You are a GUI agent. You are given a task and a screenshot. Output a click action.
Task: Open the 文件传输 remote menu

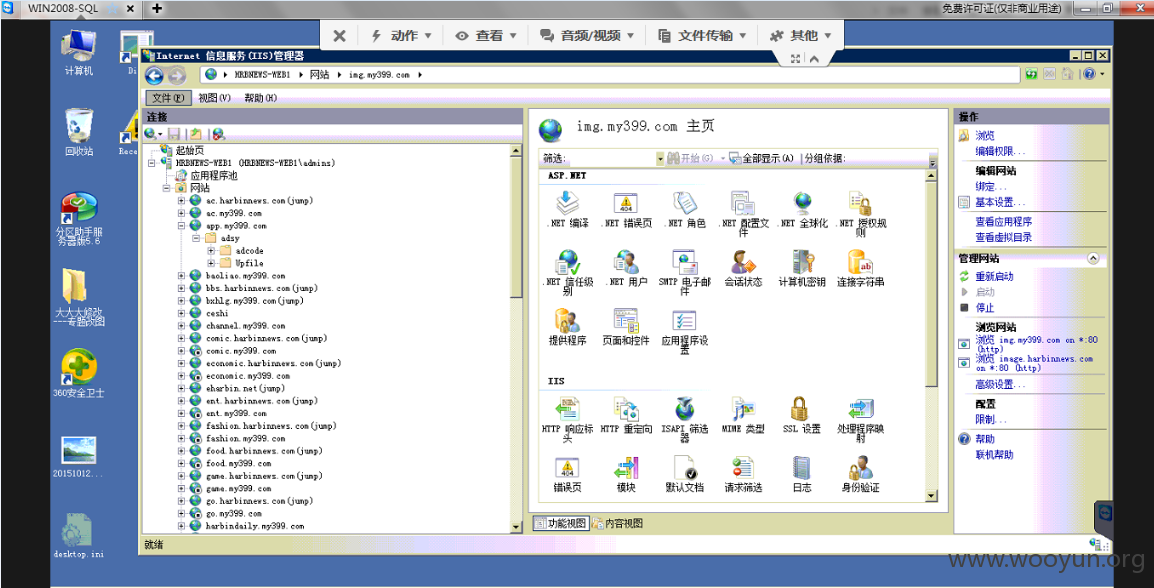[x=702, y=35]
